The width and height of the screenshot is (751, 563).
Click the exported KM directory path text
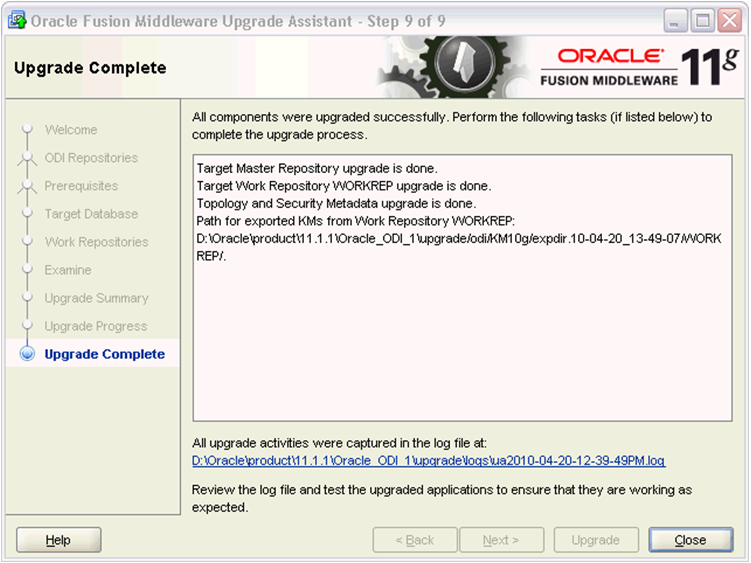[459, 247]
